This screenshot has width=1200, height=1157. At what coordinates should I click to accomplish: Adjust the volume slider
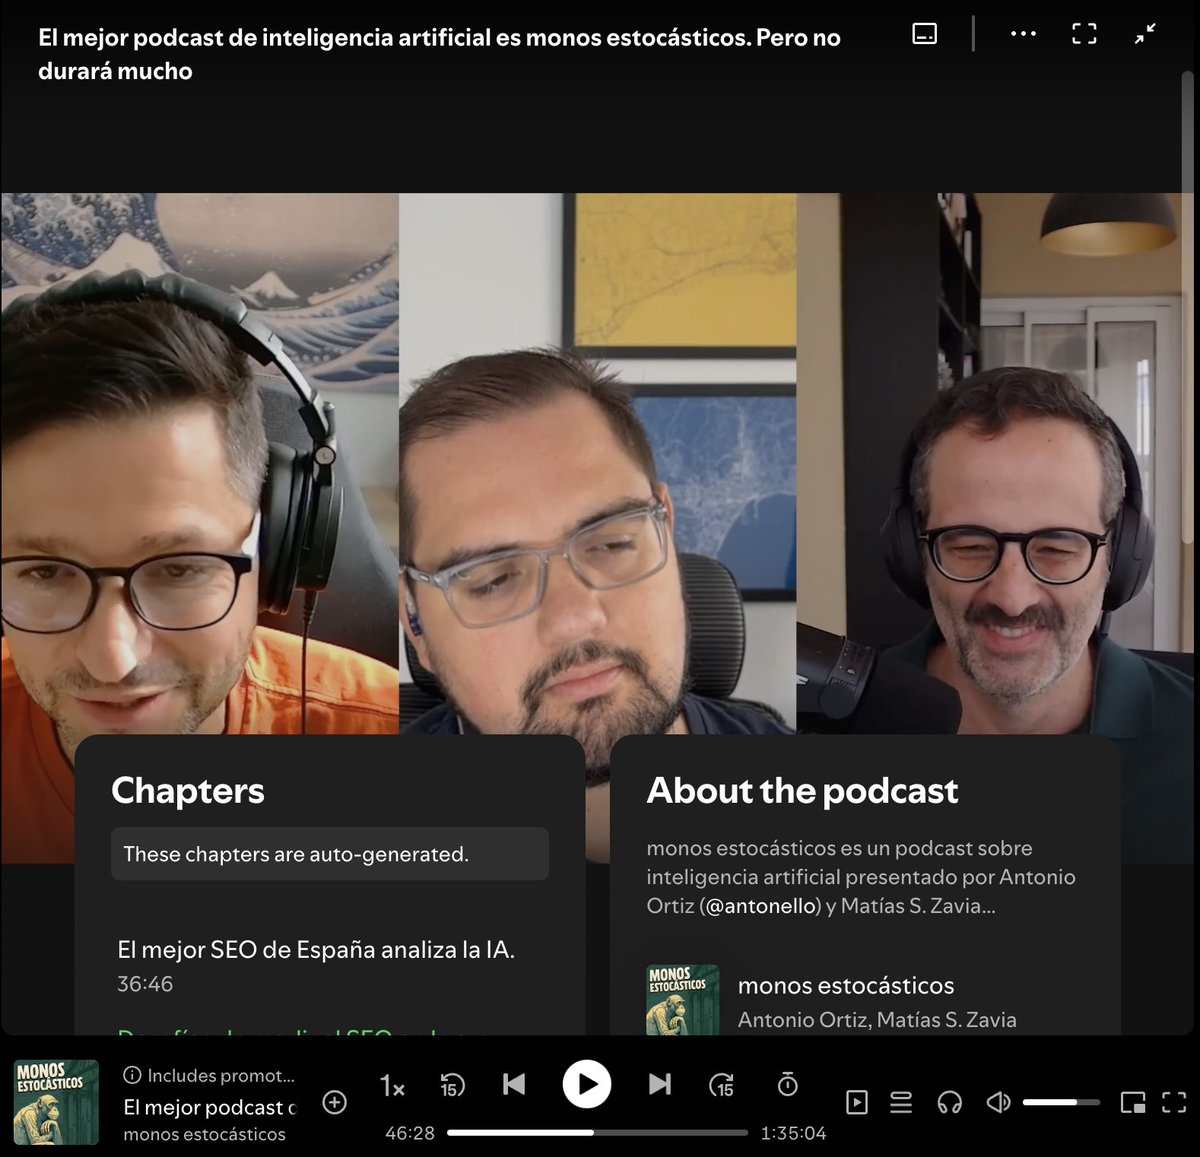tap(1061, 1102)
